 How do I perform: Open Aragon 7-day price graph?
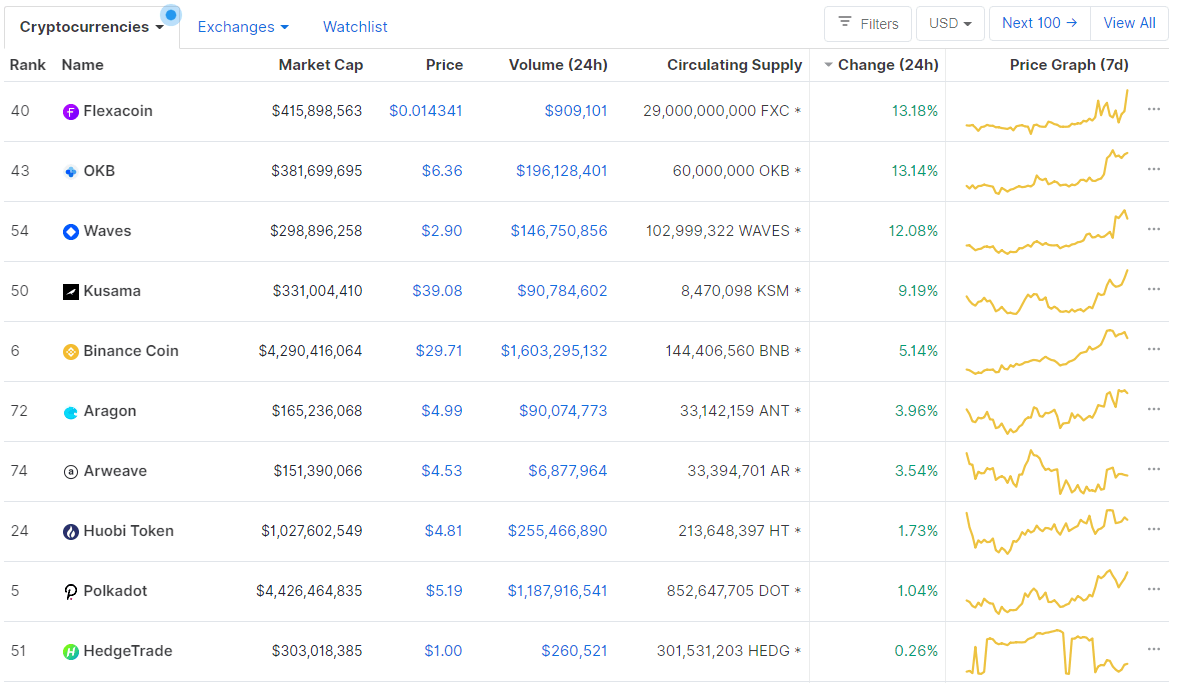click(x=1047, y=411)
